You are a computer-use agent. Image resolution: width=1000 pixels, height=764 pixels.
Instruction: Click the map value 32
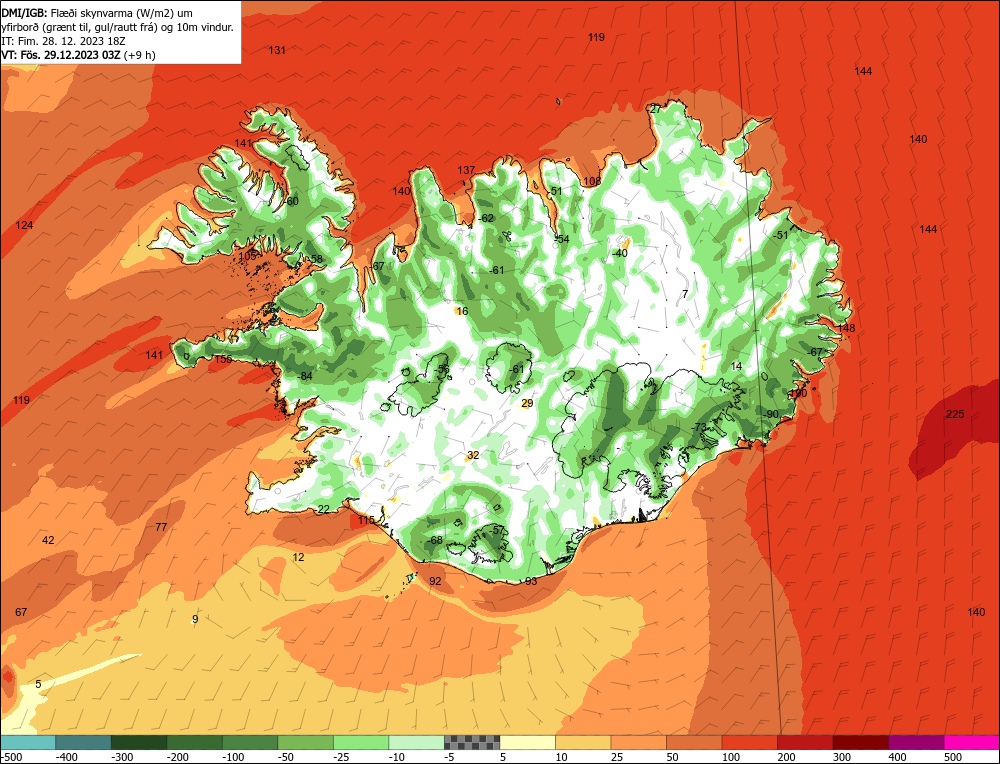pos(473,455)
